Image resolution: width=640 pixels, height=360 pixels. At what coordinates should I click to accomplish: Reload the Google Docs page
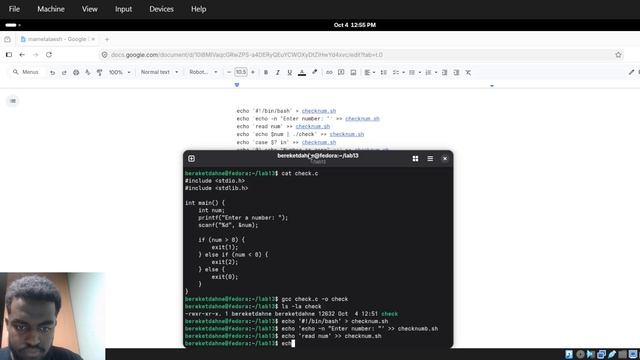49,55
